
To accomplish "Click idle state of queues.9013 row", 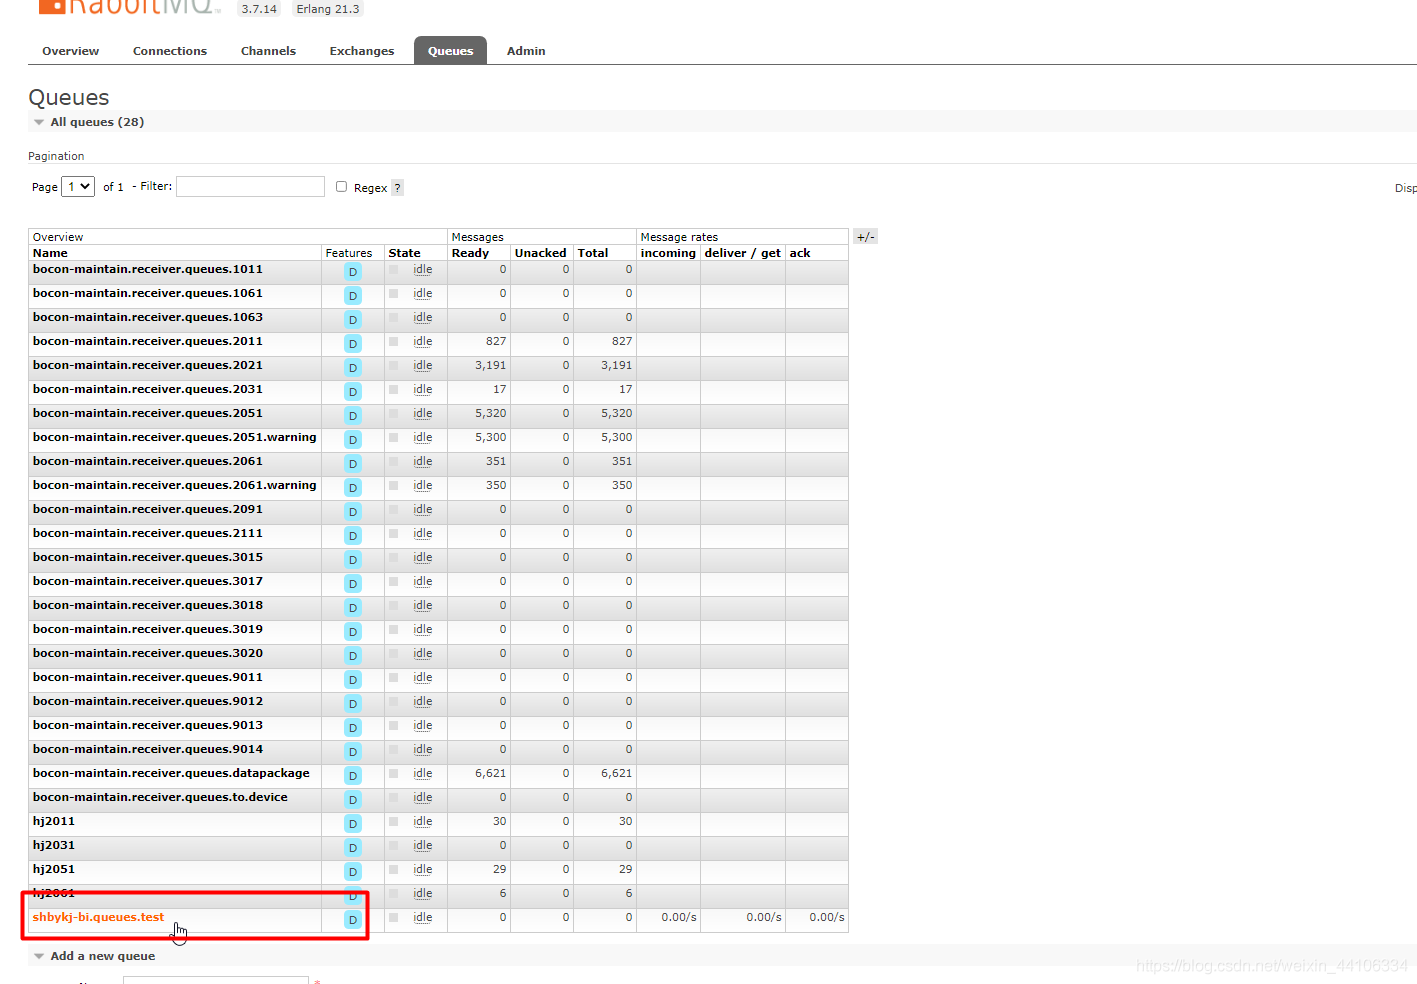I will tap(423, 725).
